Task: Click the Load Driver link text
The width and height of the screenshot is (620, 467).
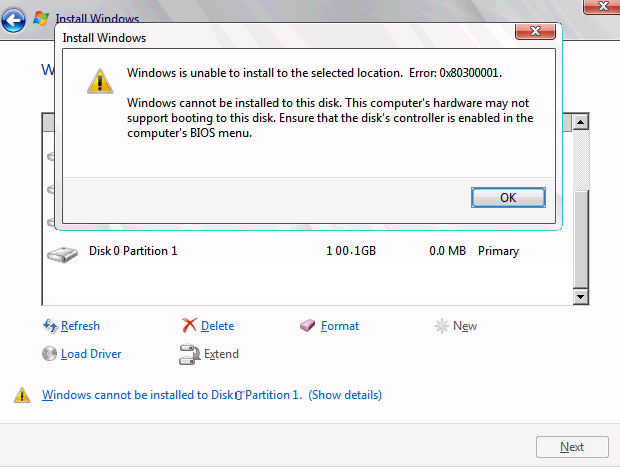Action: (91, 354)
